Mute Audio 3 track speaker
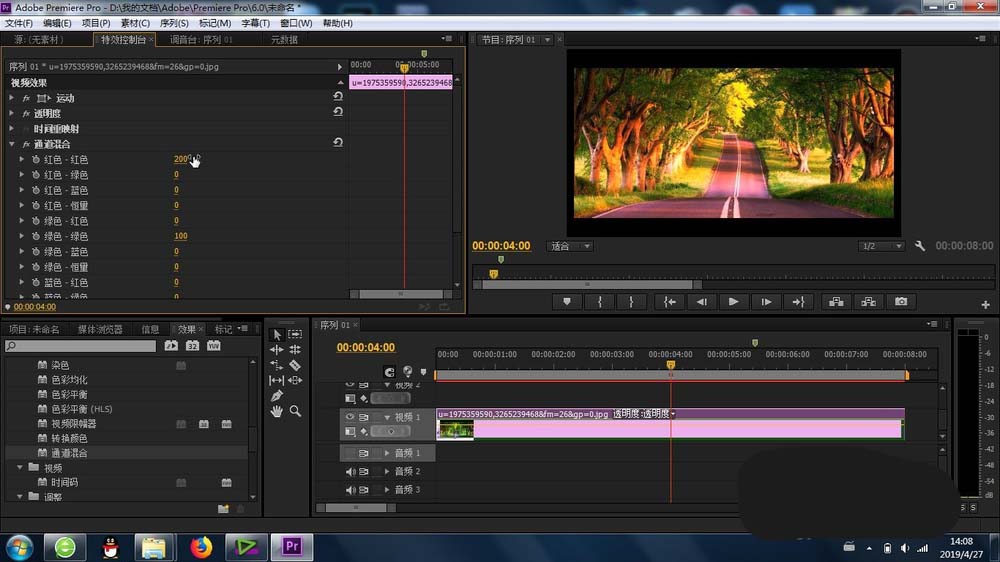The width and height of the screenshot is (1000, 562). [350, 491]
